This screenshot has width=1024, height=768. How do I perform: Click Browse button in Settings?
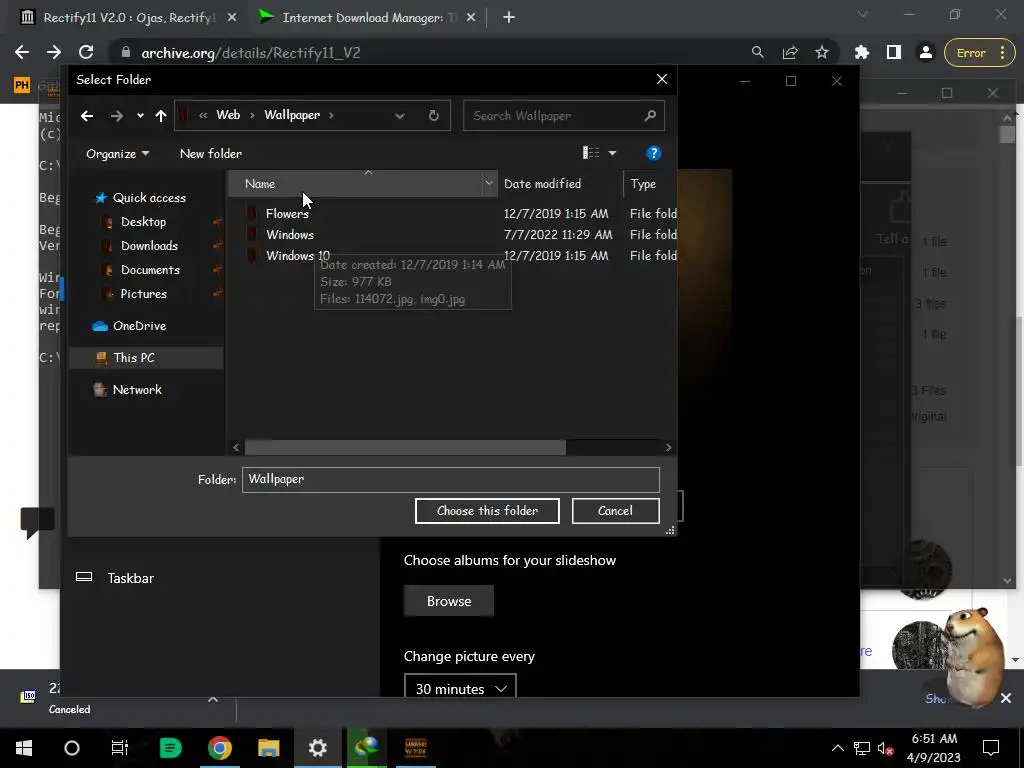[x=449, y=601]
